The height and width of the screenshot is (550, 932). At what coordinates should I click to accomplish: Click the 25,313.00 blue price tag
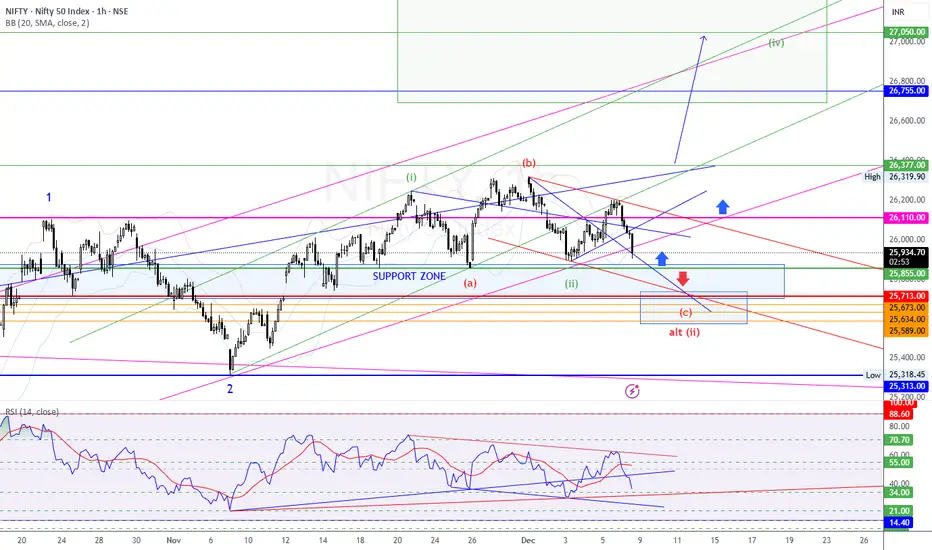tap(906, 386)
